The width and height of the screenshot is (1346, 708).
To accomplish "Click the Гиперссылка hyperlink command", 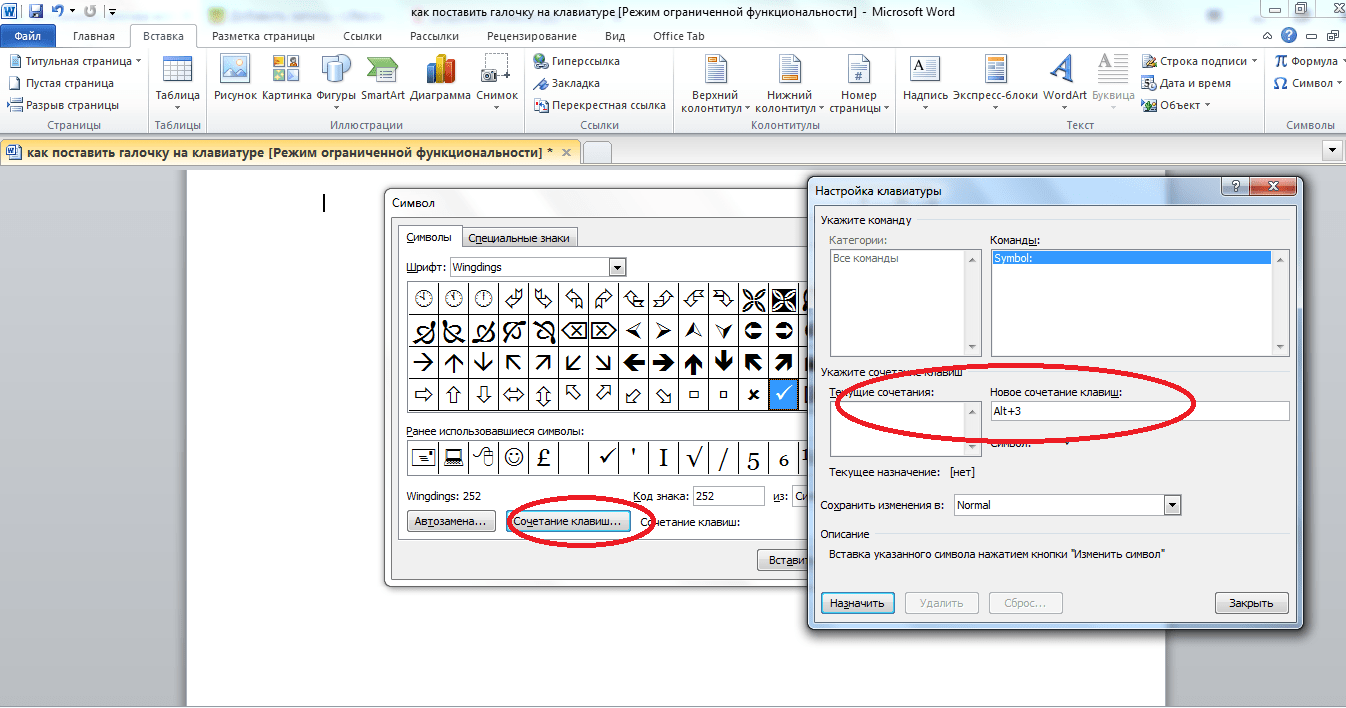I will pyautogui.click(x=576, y=61).
